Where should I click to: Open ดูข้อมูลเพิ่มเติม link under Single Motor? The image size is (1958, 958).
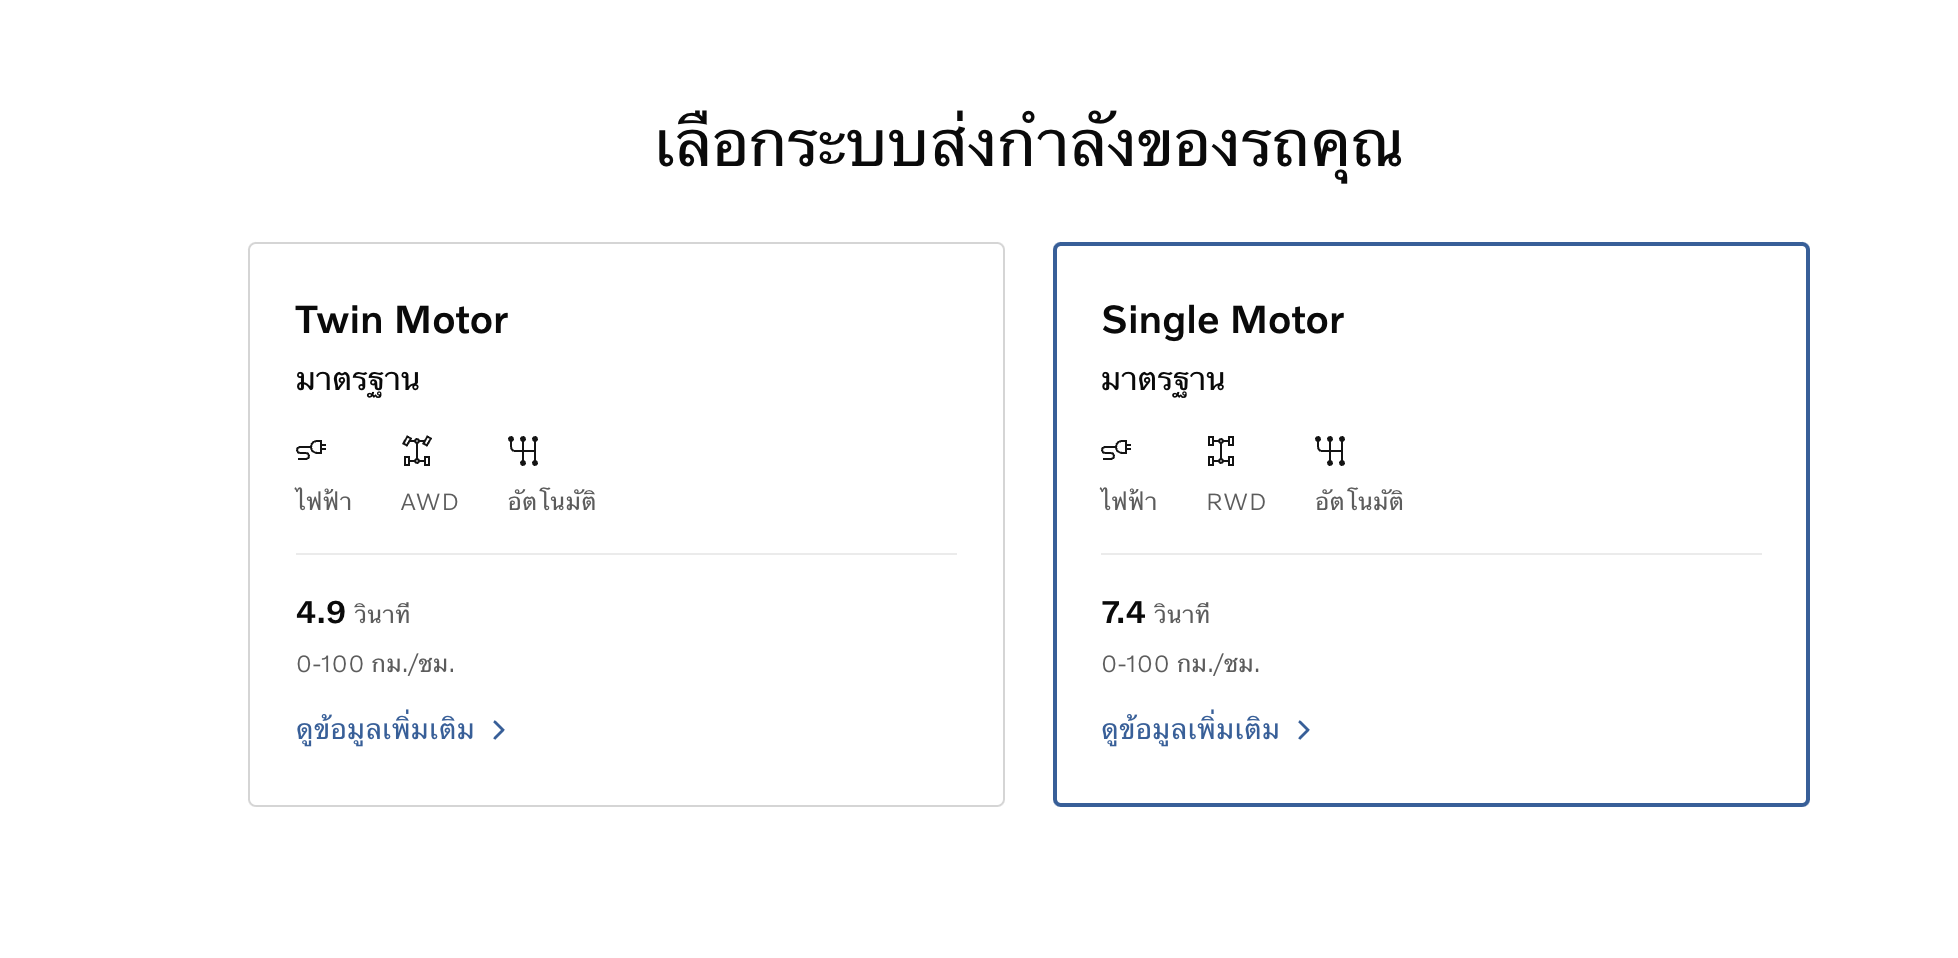[1190, 731]
